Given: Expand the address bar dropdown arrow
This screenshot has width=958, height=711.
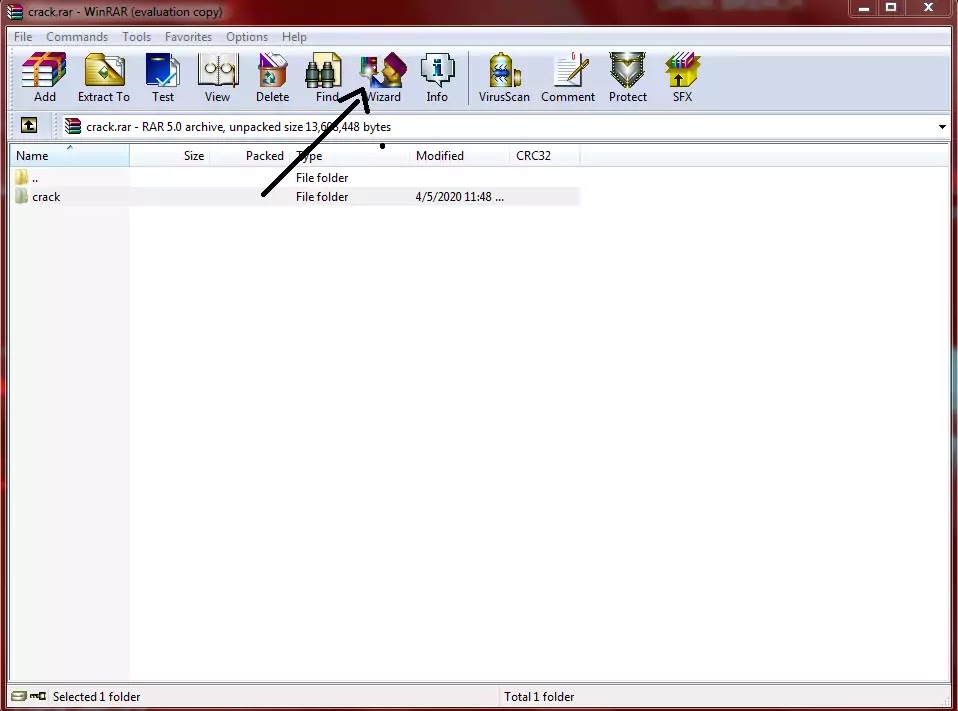Looking at the screenshot, I should point(942,127).
